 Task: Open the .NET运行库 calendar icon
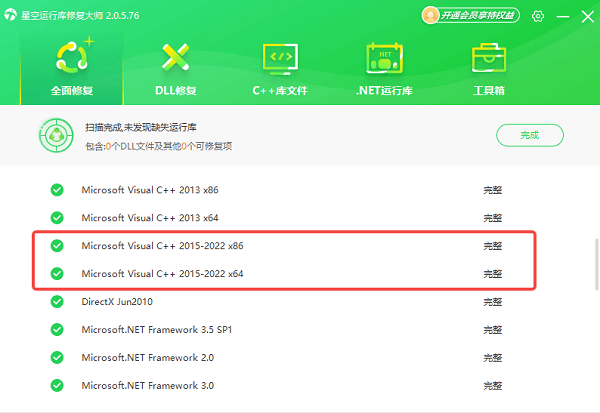click(x=385, y=58)
